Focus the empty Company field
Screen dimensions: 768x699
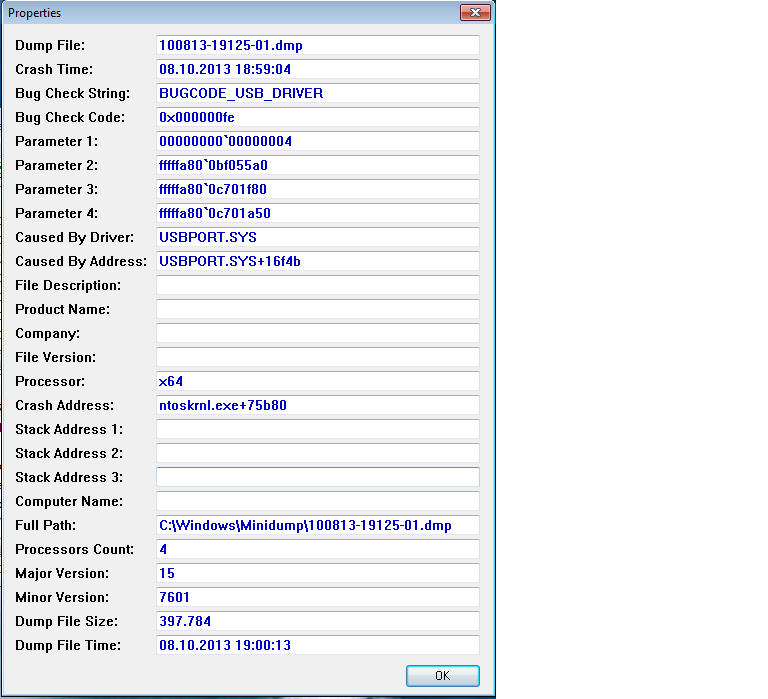click(318, 333)
